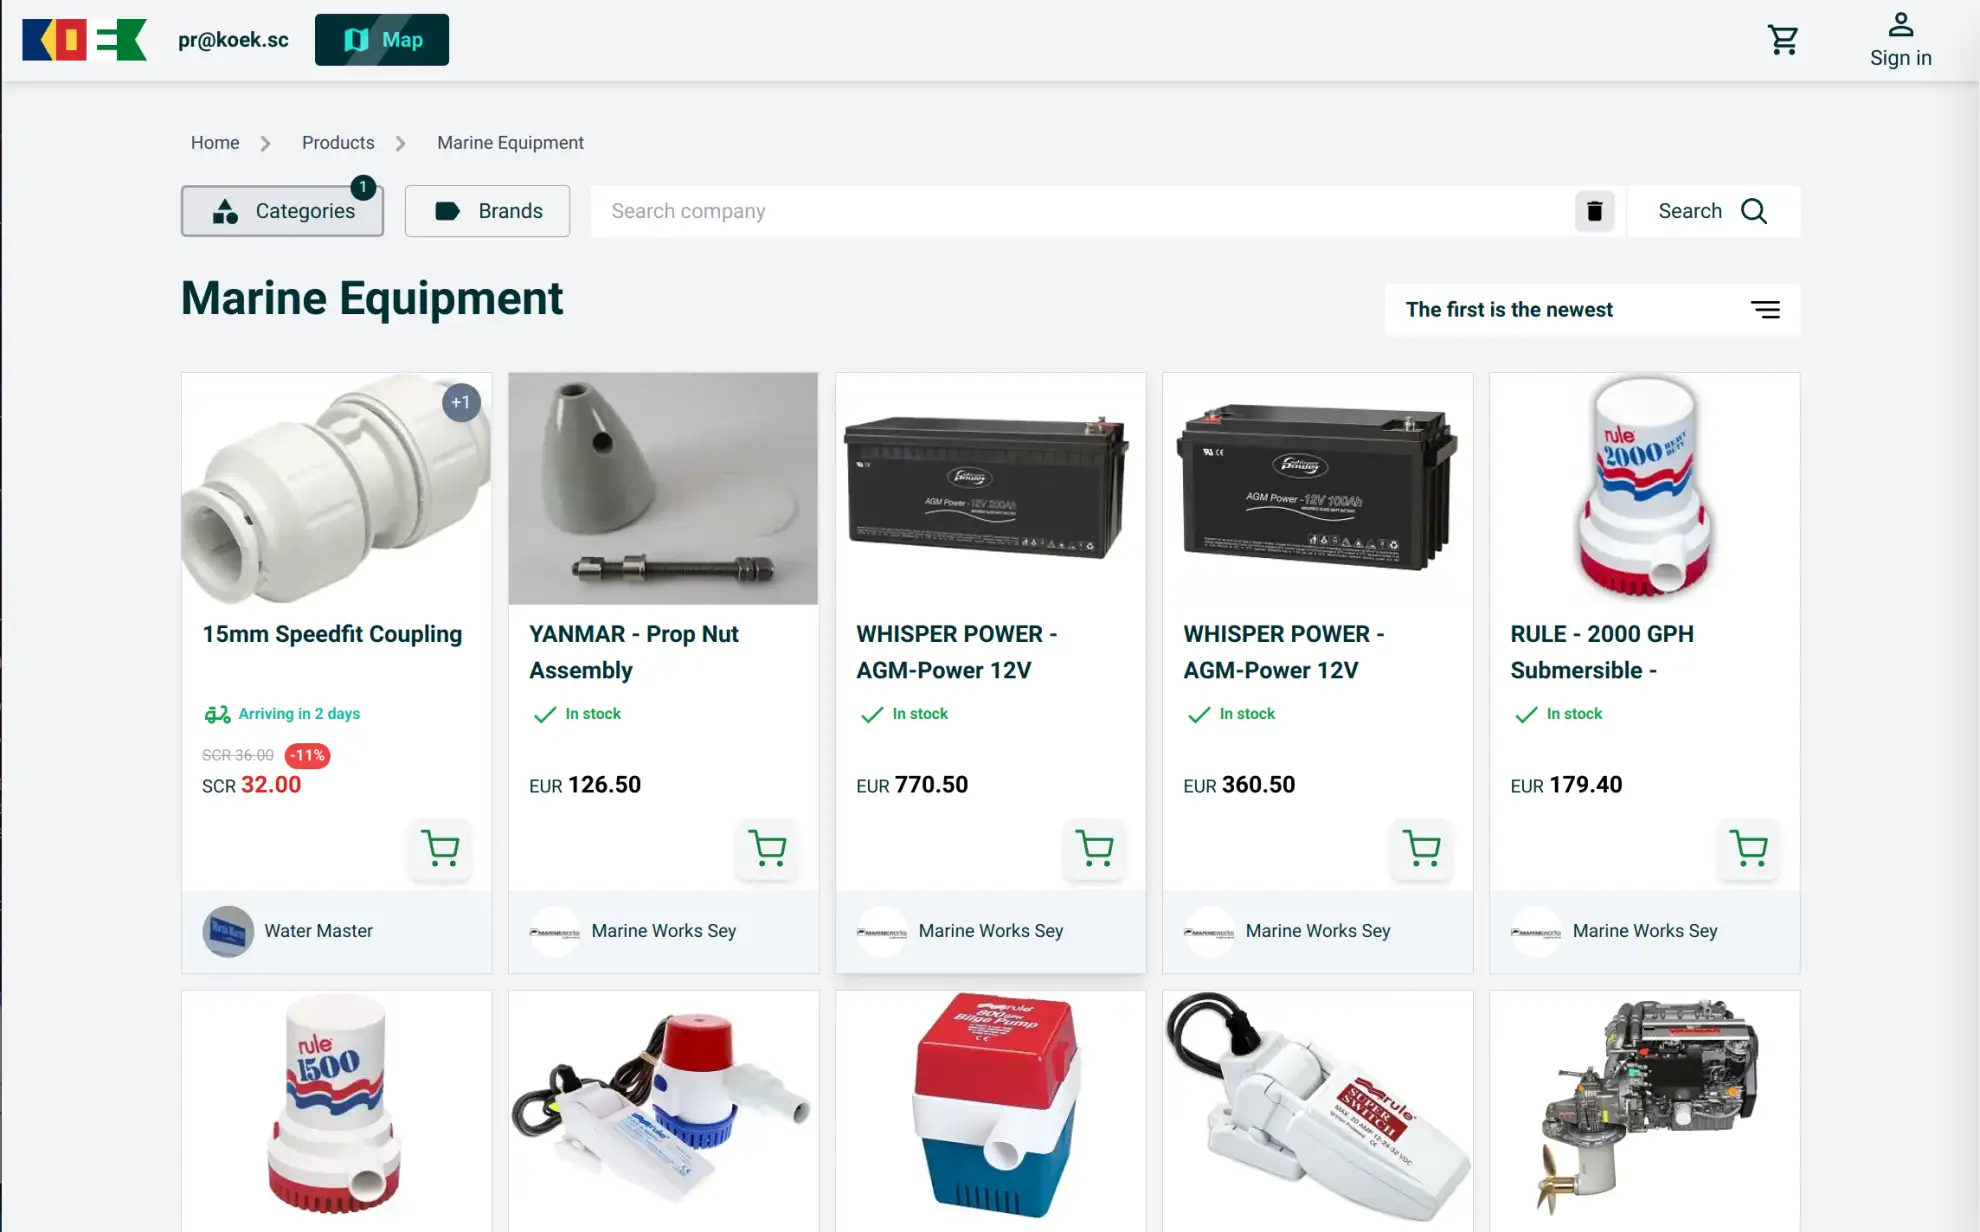This screenshot has width=1980, height=1232.
Task: Click the +1 badge on coupling image
Action: [461, 403]
